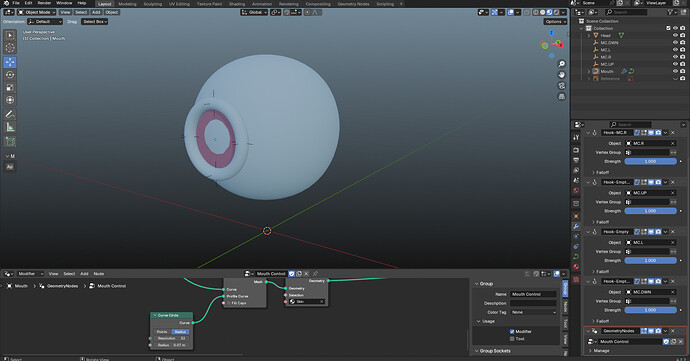This screenshot has height=361, width=690.
Task: Select the Measure tool
Action: pyautogui.click(x=10, y=127)
